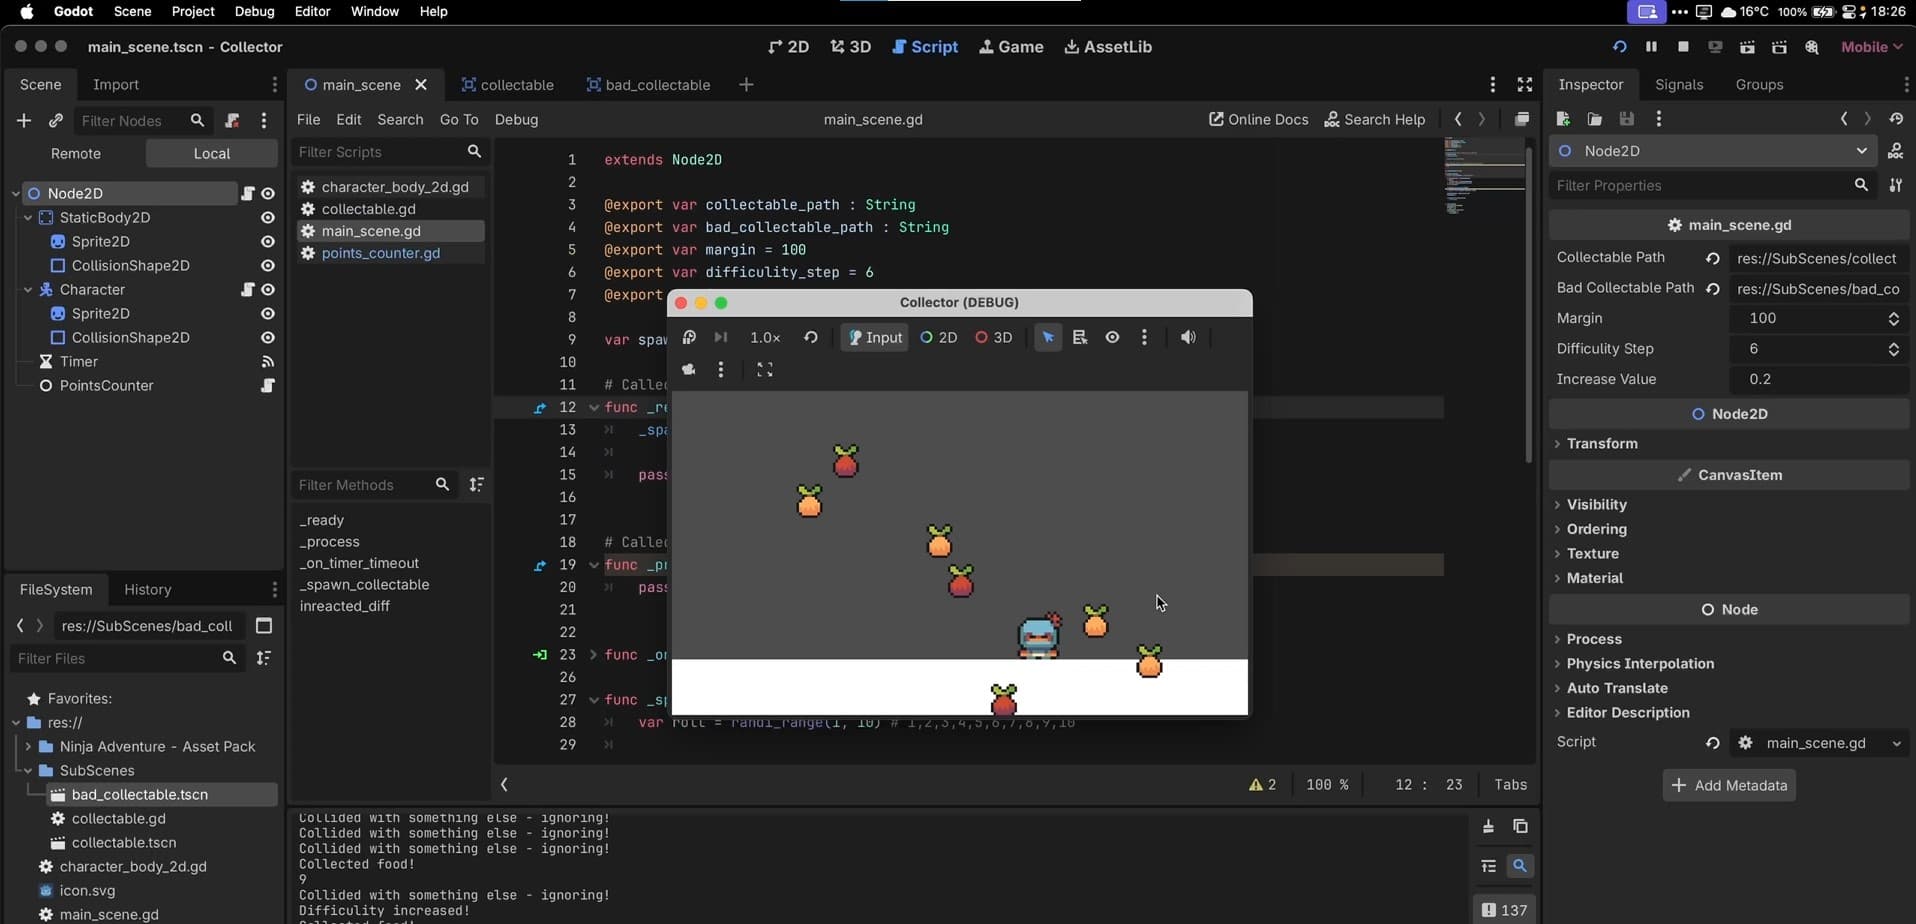Click the floating script window icon

1521,119
